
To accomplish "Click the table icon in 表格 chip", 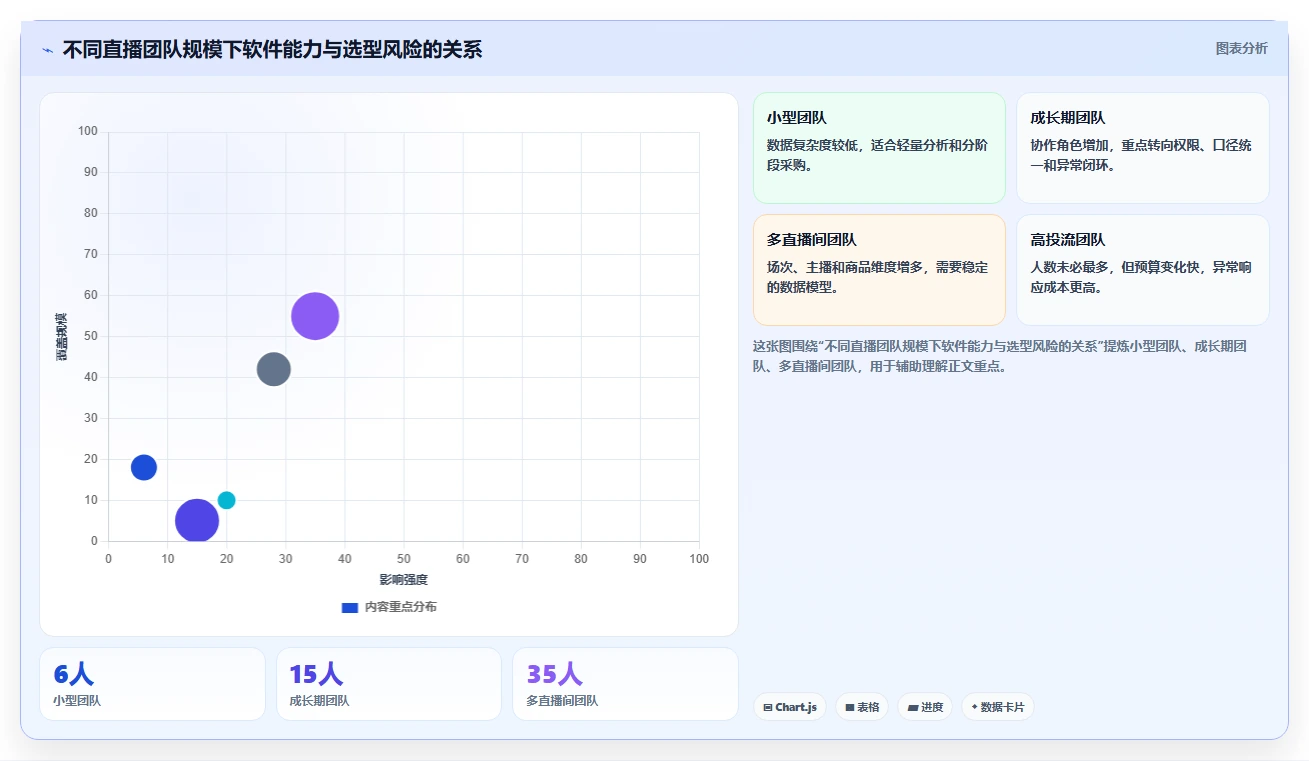I will [x=849, y=707].
